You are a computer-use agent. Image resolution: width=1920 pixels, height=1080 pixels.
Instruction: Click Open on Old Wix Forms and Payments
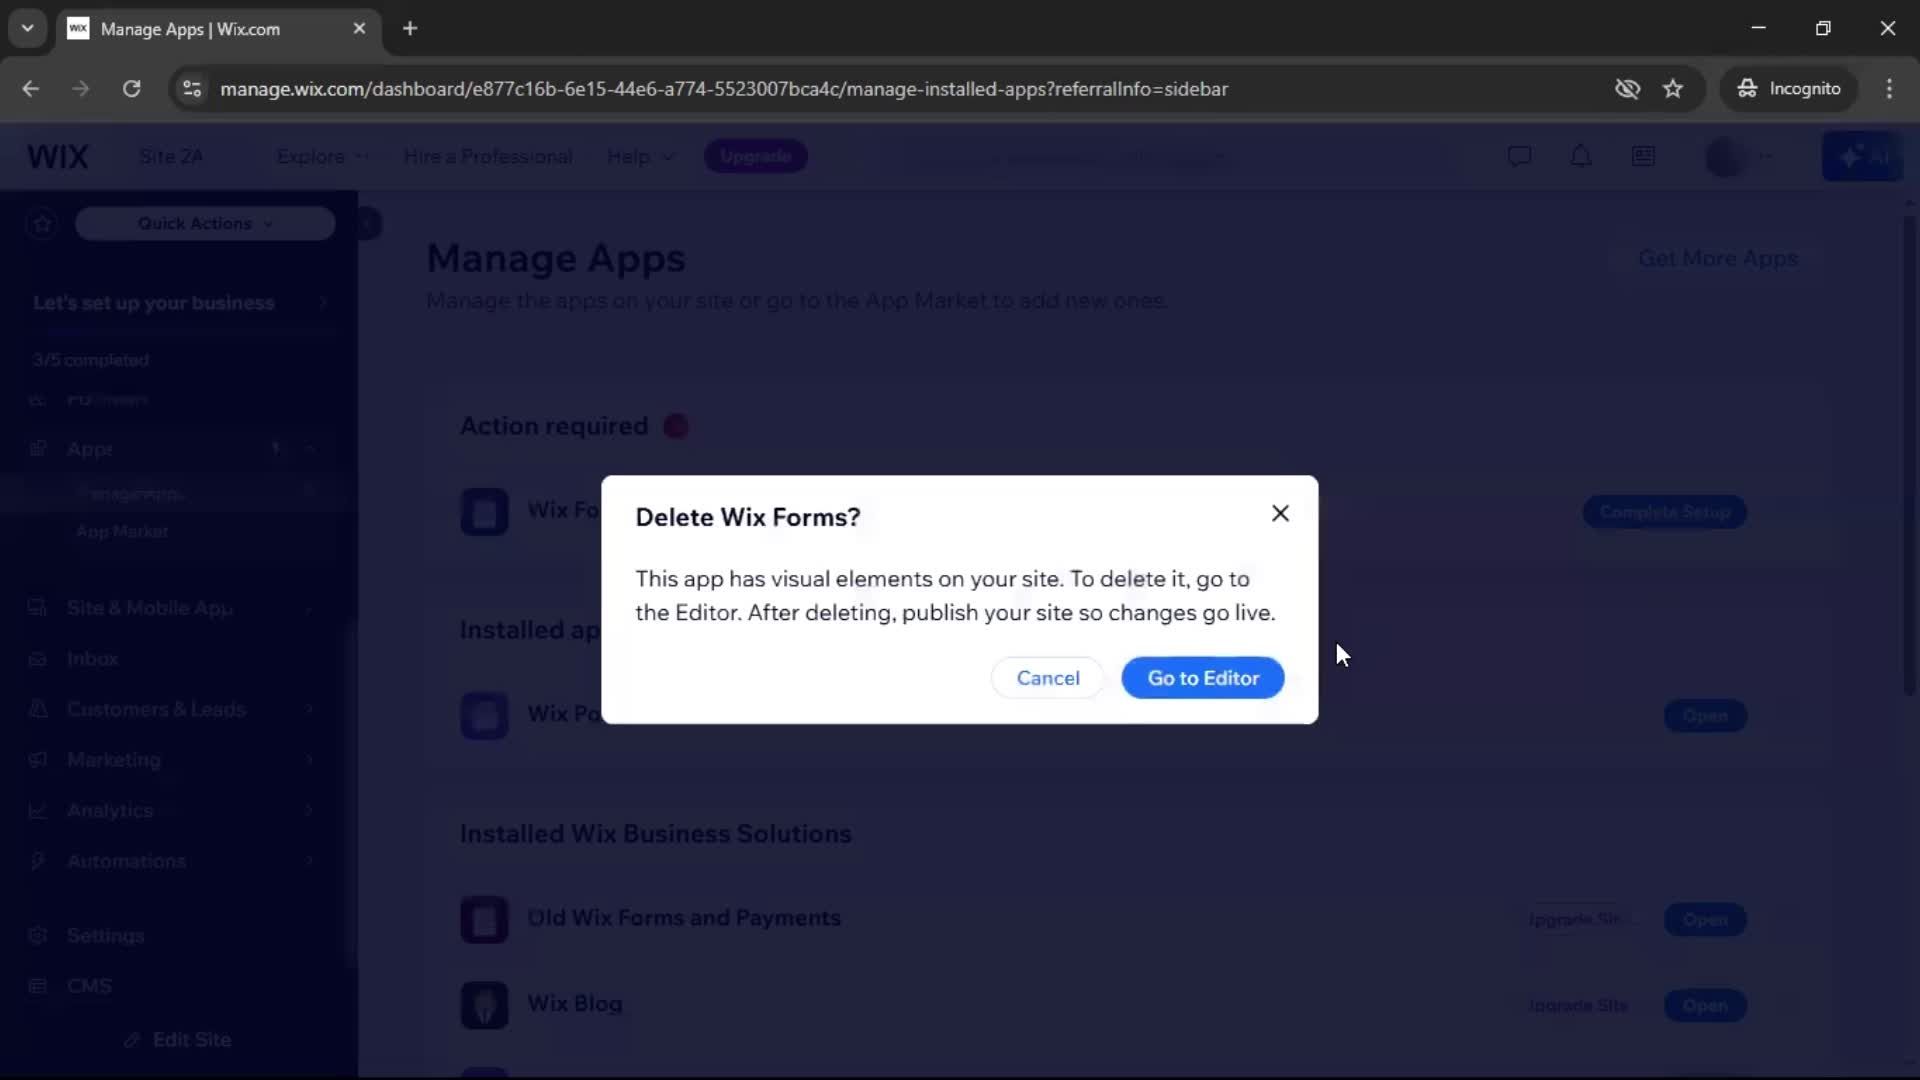(x=1705, y=920)
